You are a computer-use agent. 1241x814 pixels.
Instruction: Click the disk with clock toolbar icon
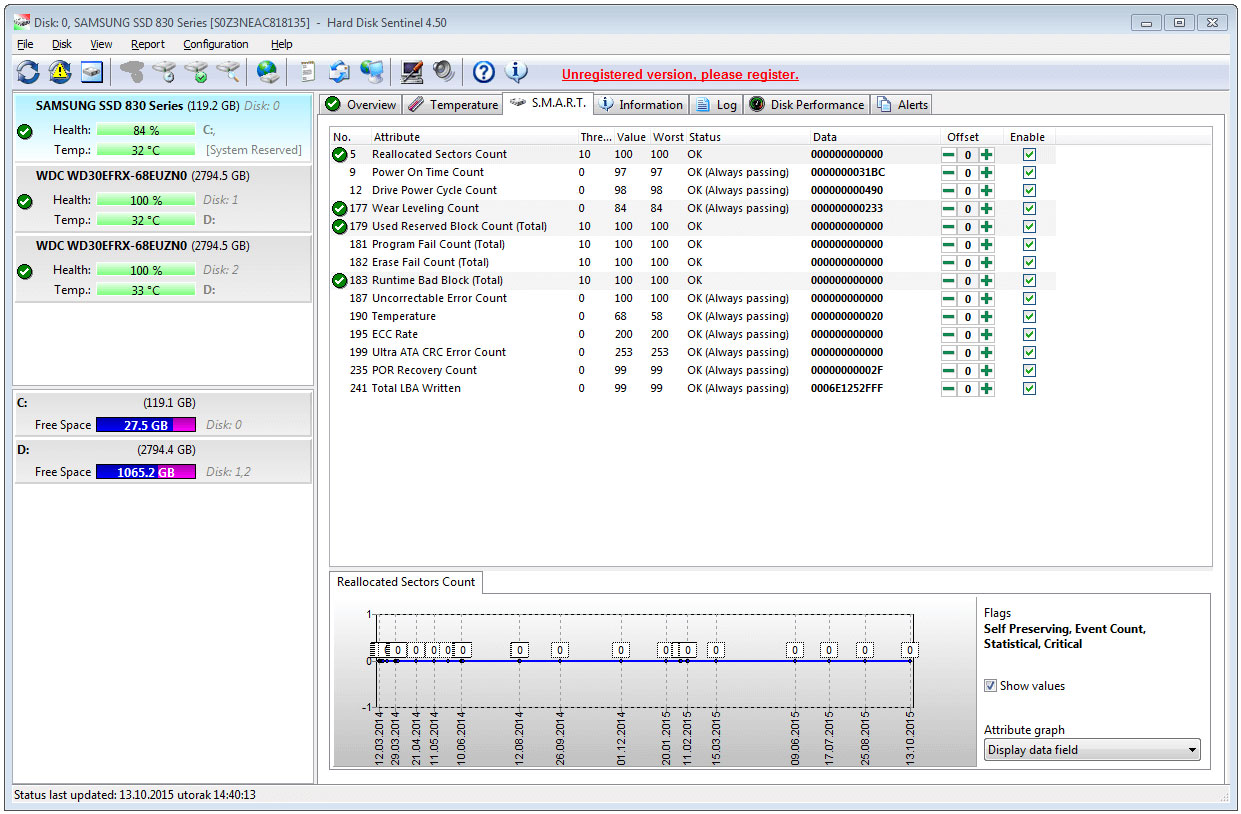pyautogui.click(x=164, y=72)
